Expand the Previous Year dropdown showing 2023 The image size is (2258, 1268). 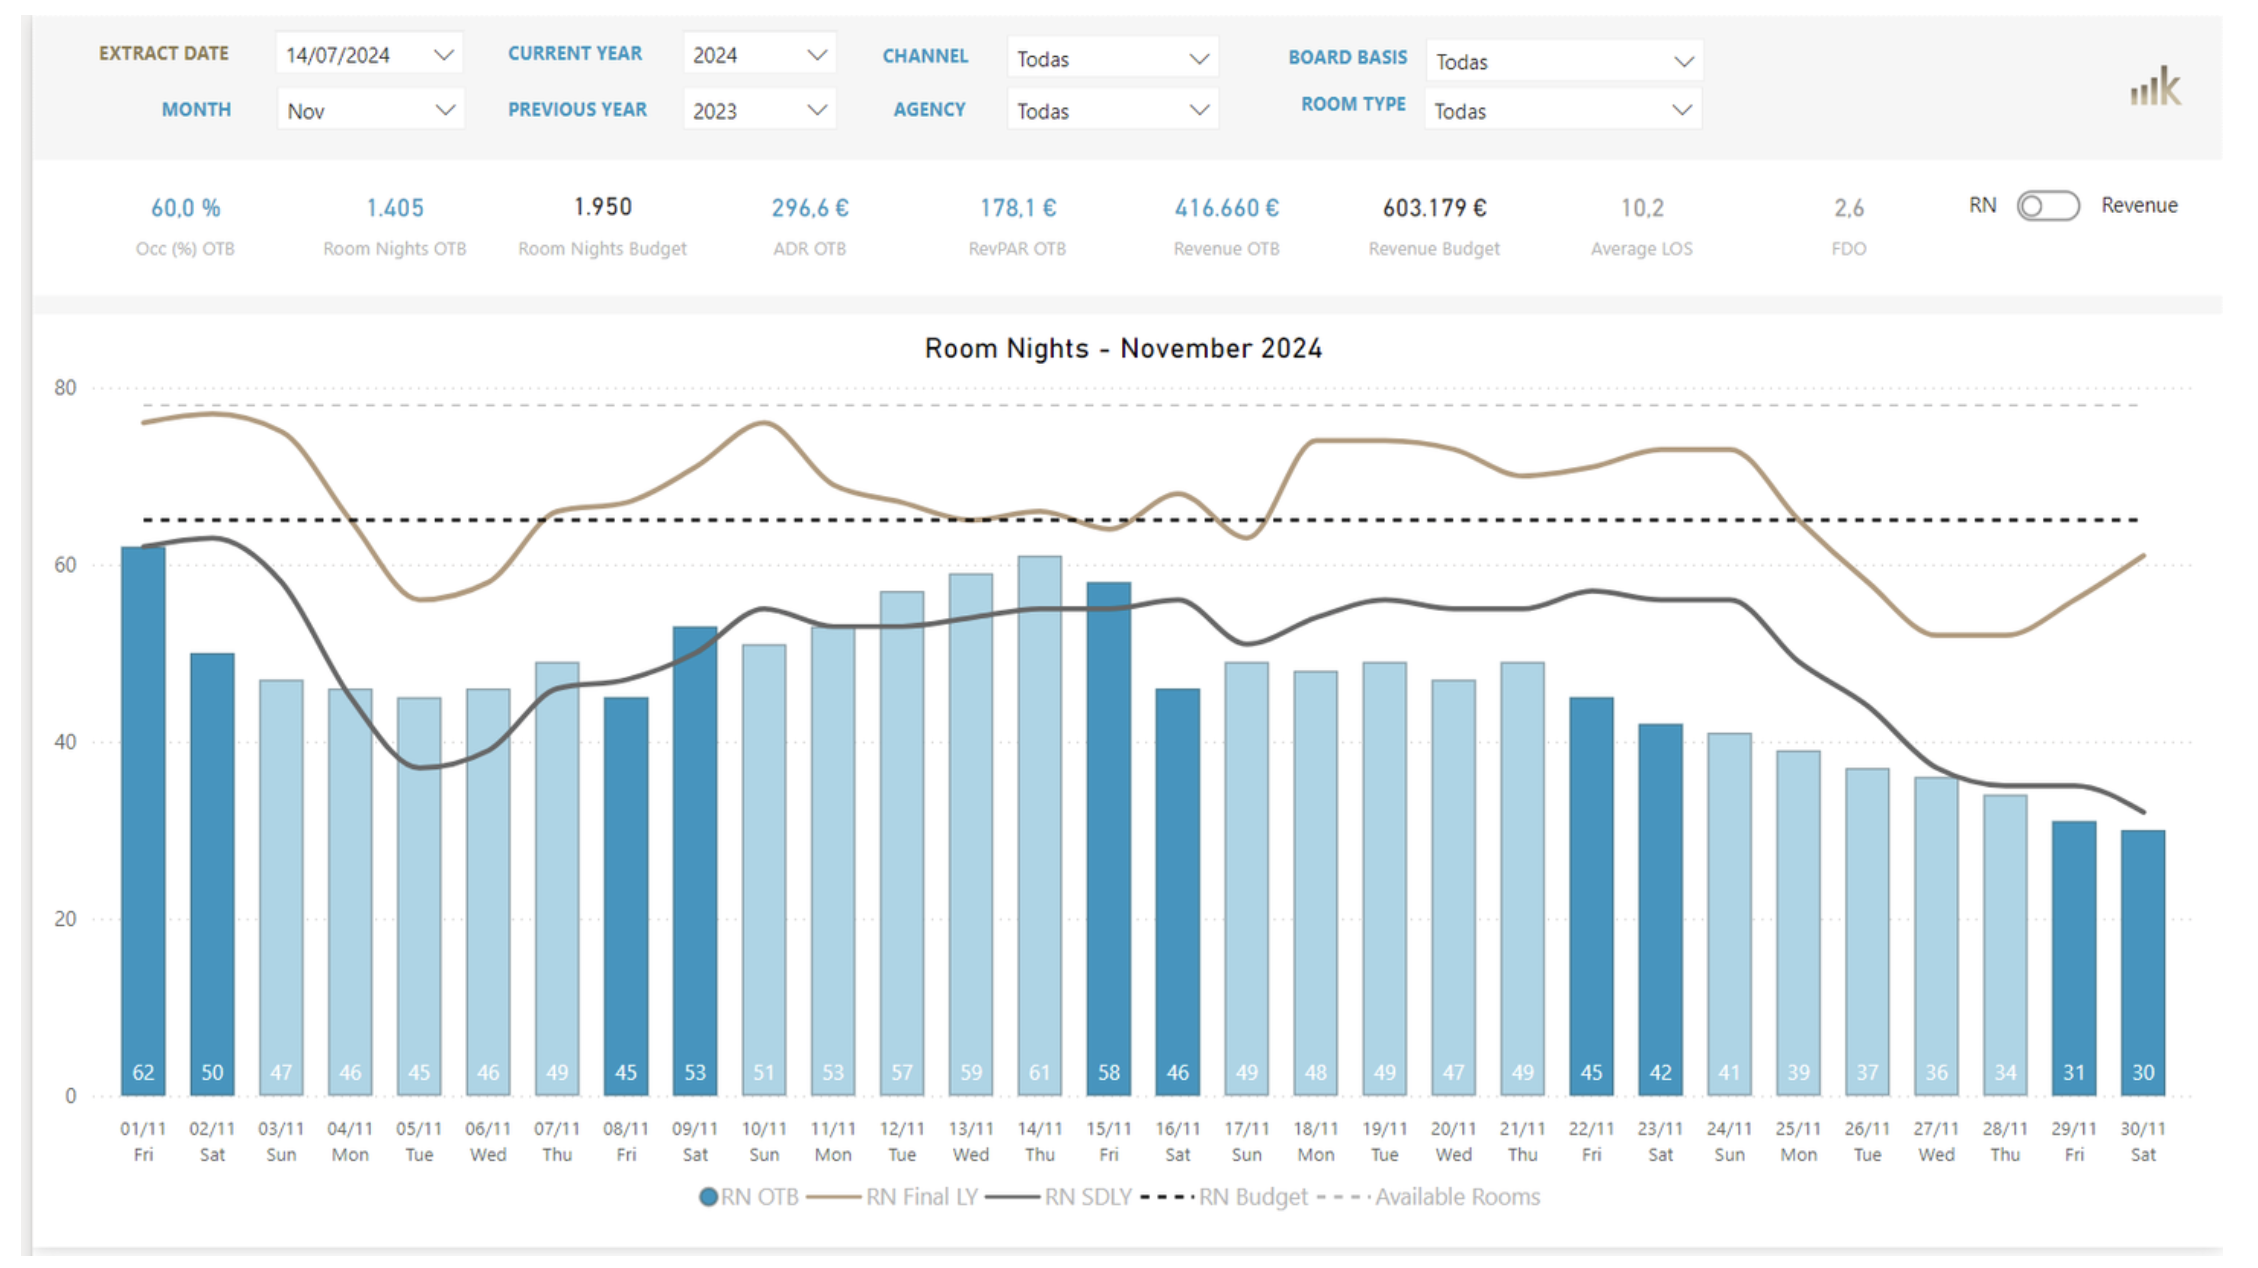pos(759,110)
